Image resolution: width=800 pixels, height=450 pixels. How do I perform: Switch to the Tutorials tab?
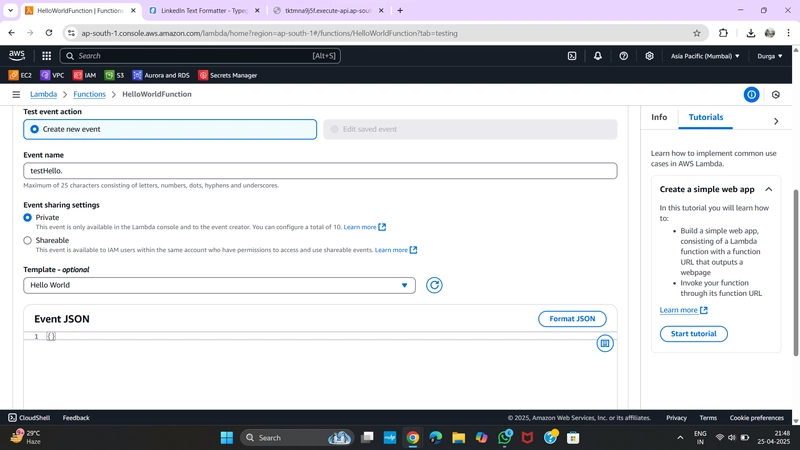pyautogui.click(x=706, y=117)
